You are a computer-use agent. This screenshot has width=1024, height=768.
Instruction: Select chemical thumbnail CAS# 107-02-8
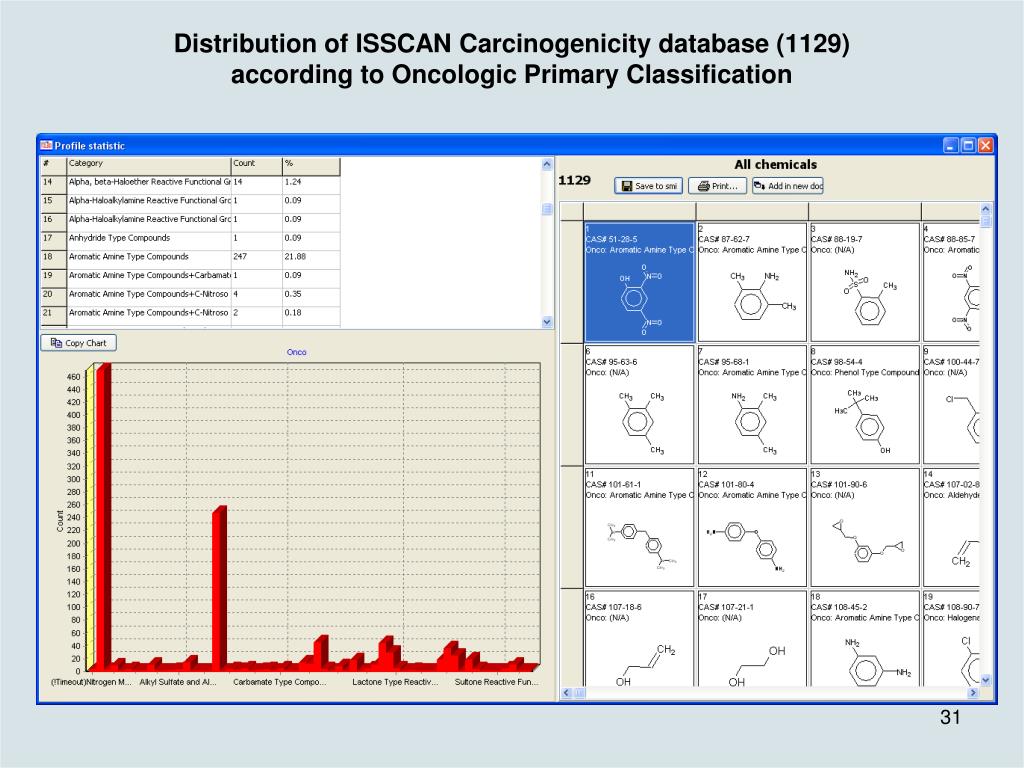click(x=951, y=528)
